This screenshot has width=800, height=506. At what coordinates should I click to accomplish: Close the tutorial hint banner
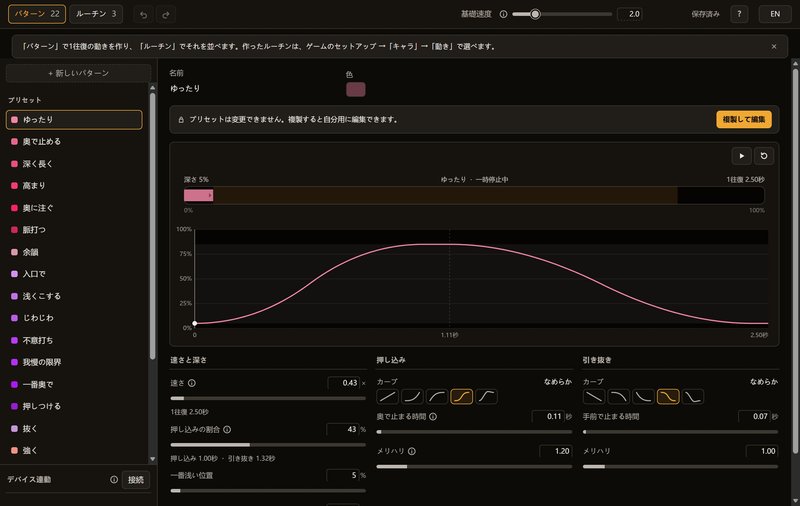[774, 46]
